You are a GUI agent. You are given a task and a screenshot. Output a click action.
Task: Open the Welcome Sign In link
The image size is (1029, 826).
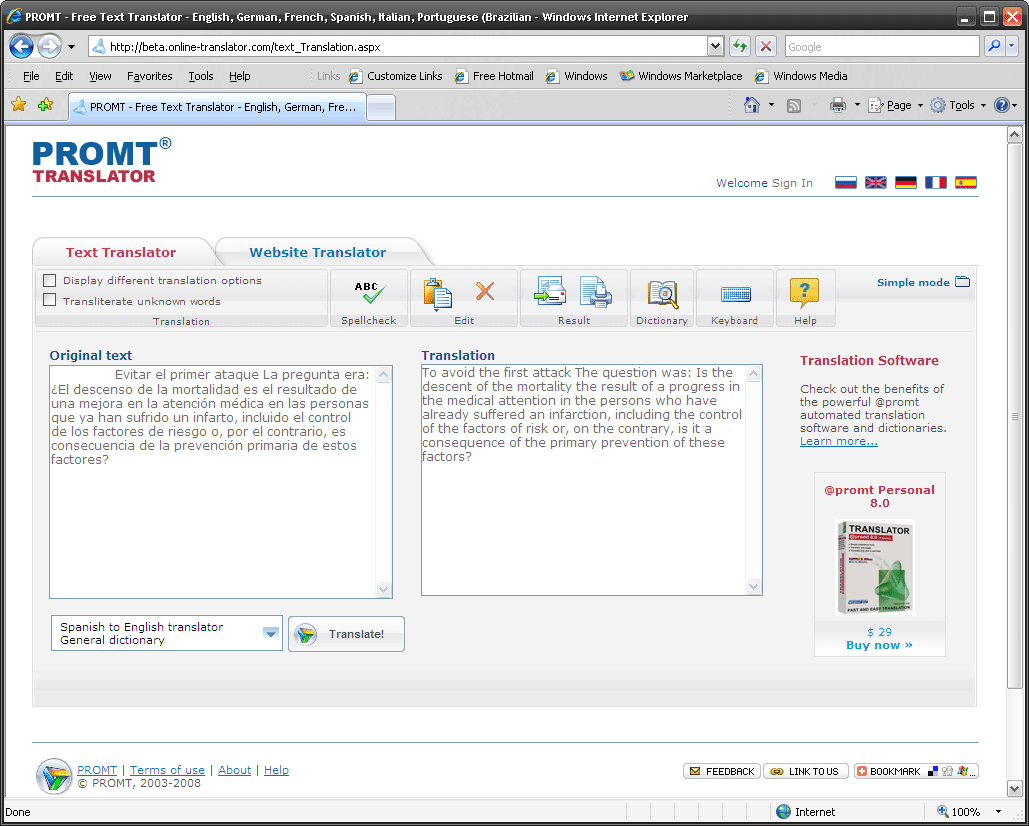[x=764, y=183]
